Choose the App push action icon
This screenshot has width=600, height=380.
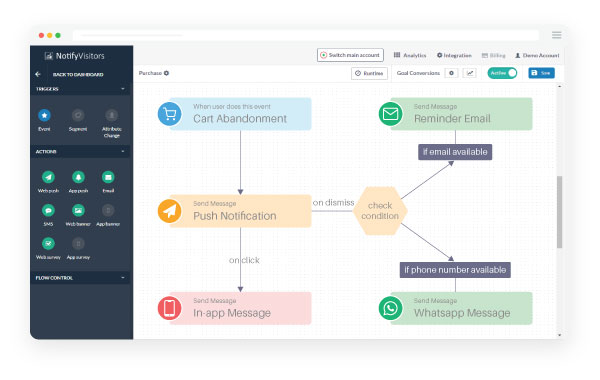(78, 177)
